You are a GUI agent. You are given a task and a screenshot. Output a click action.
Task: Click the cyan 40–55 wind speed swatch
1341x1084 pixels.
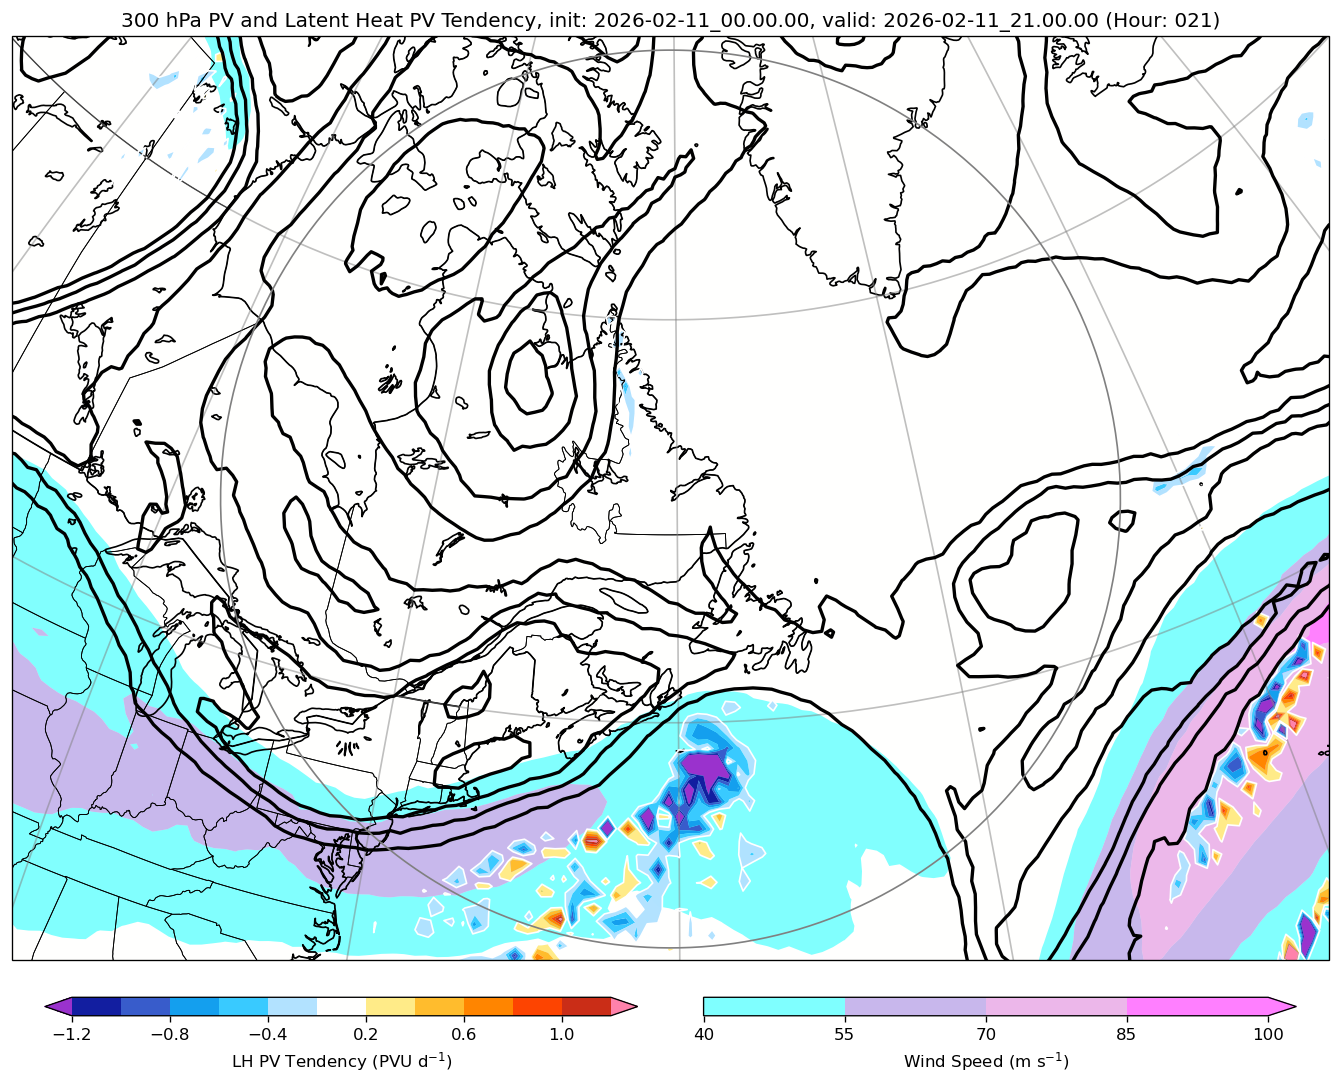[774, 1006]
